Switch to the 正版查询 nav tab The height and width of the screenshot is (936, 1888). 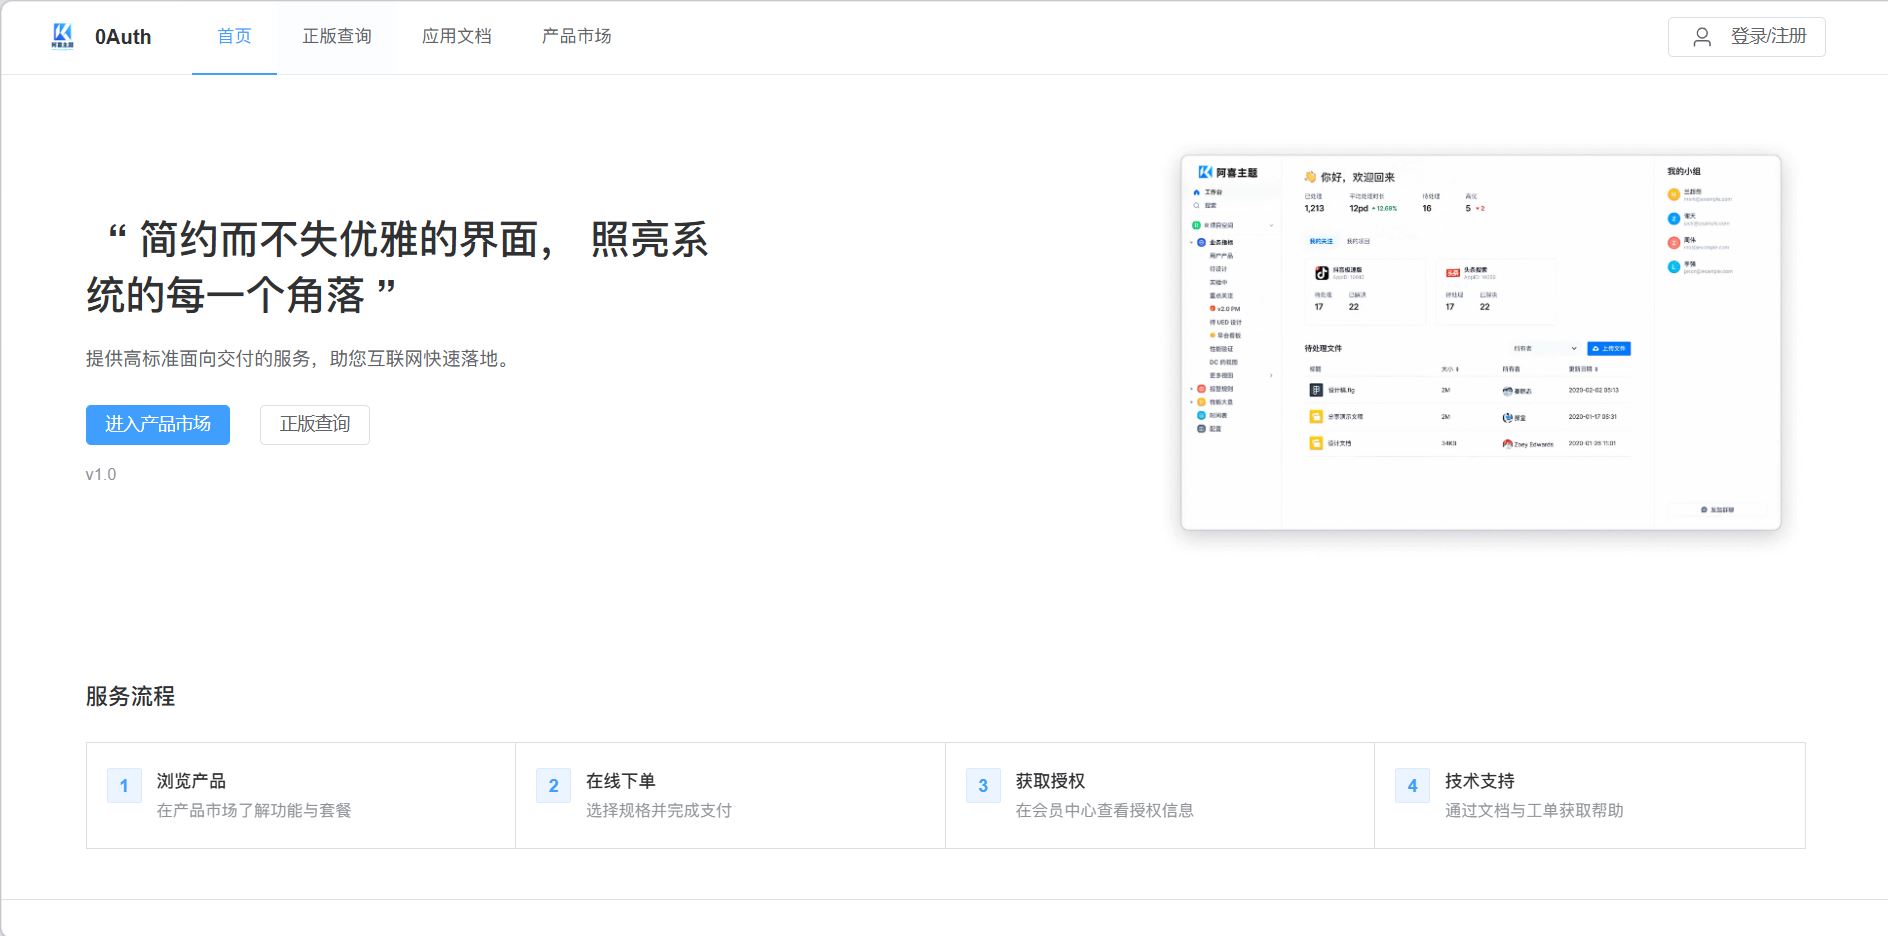[x=337, y=37]
